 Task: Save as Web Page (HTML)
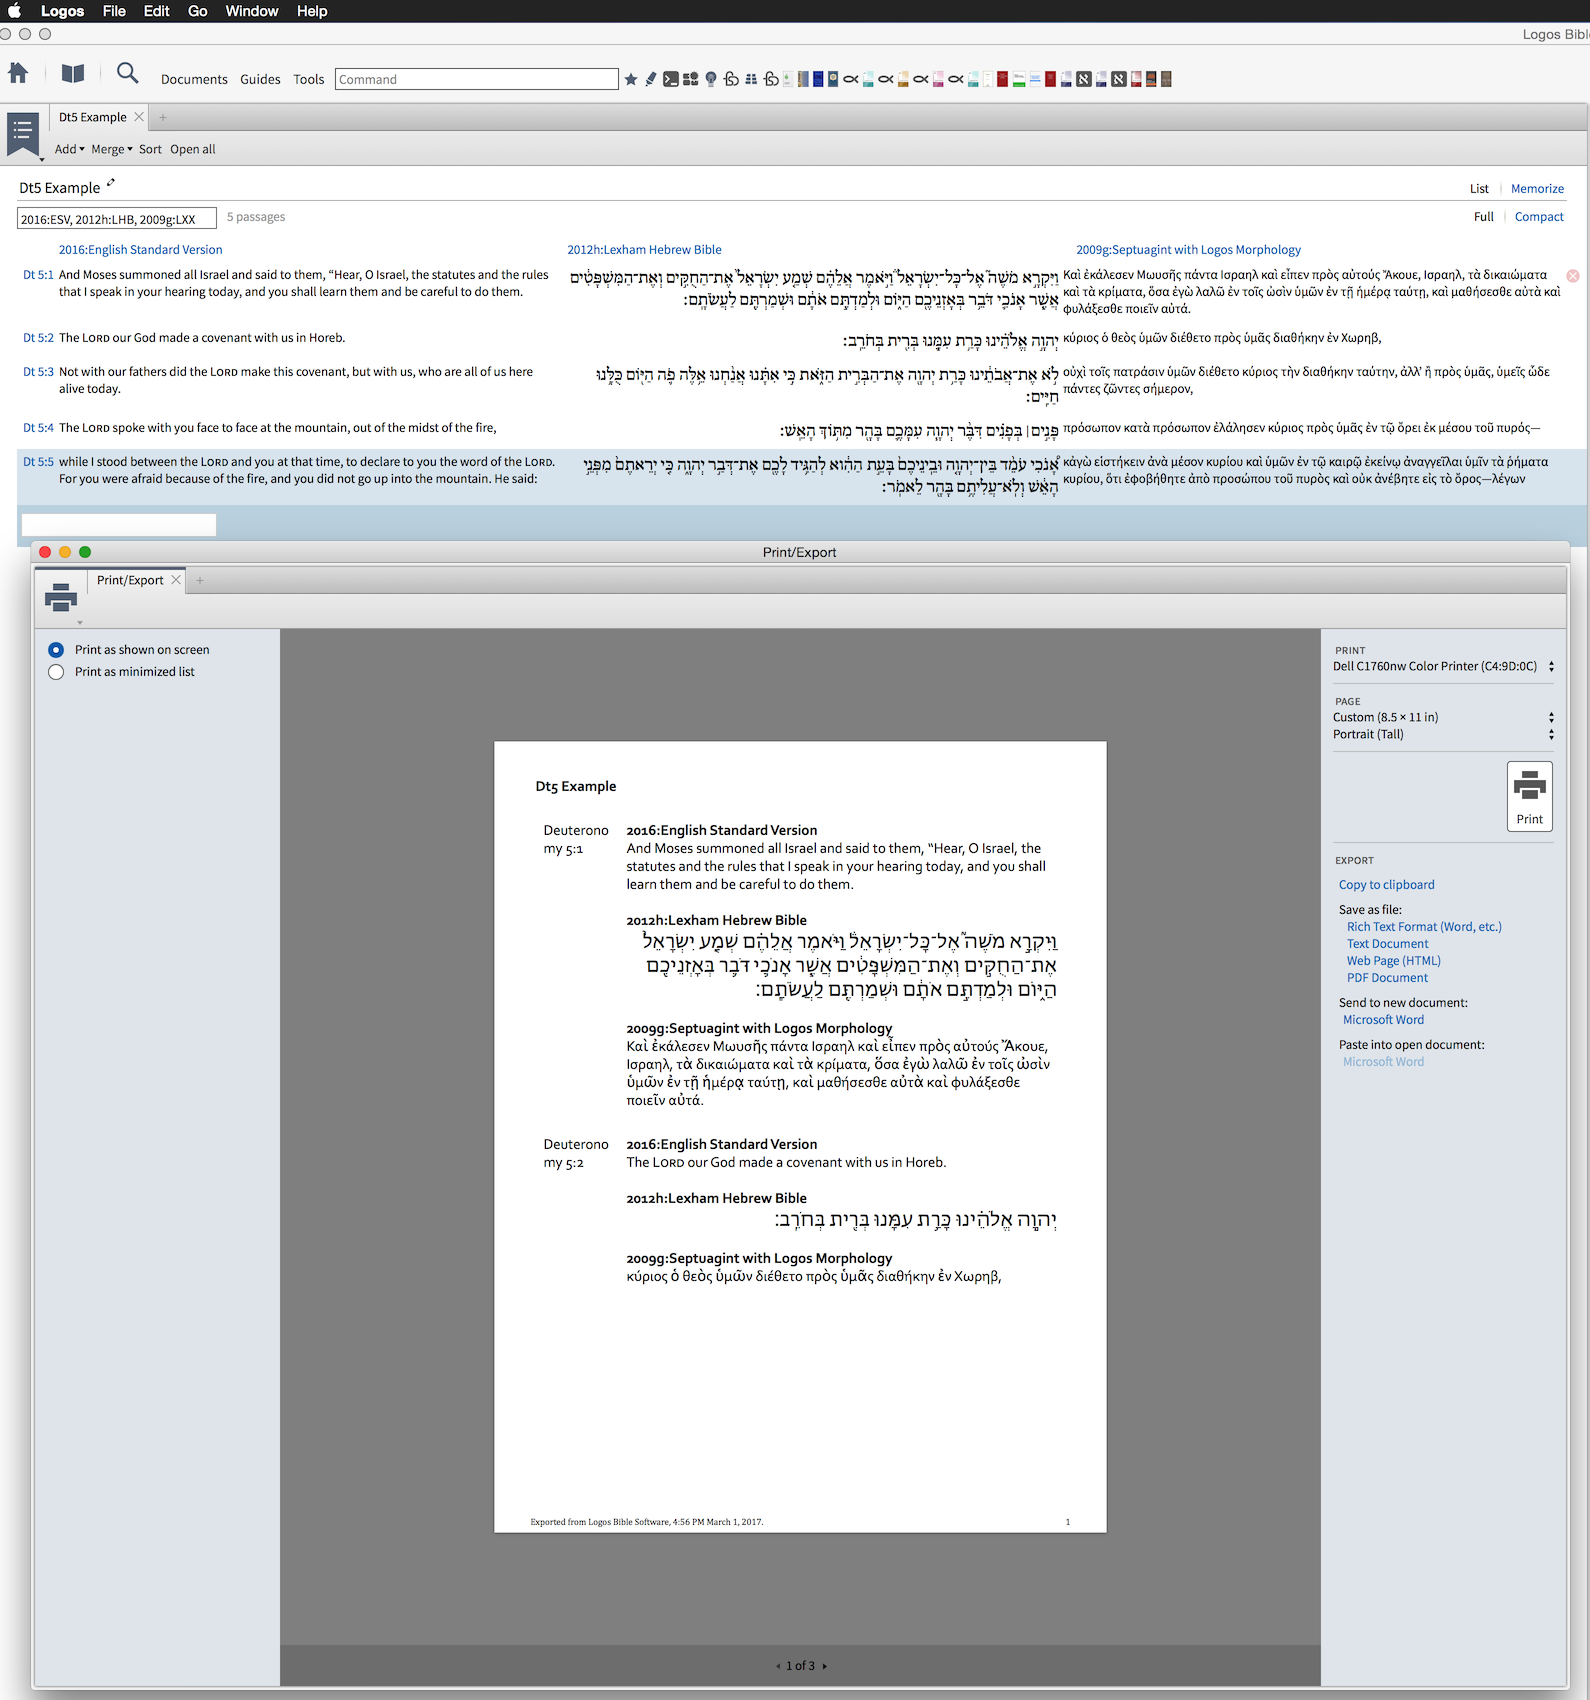[x=1393, y=961]
